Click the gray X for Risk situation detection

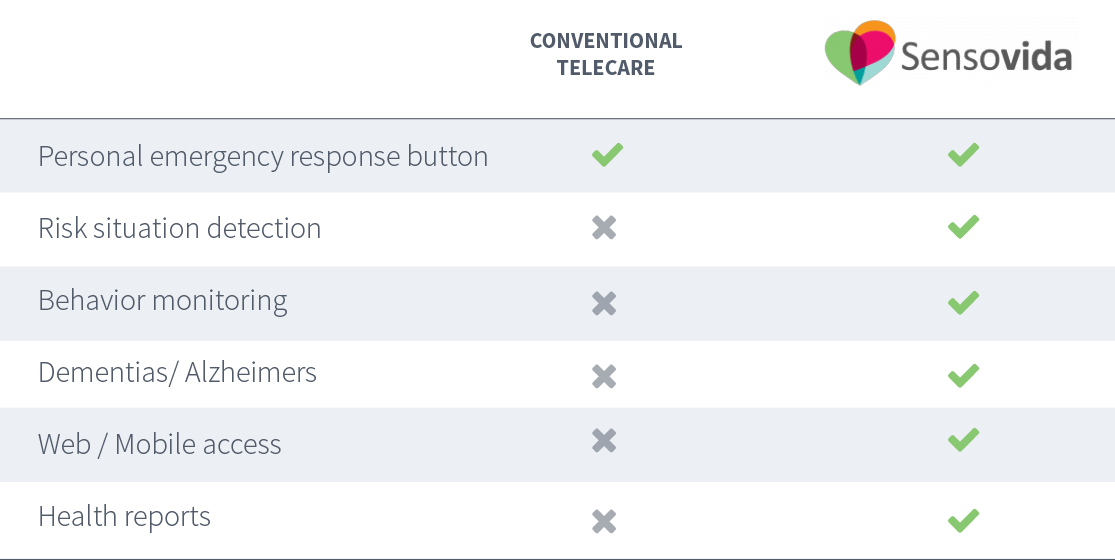[604, 228]
